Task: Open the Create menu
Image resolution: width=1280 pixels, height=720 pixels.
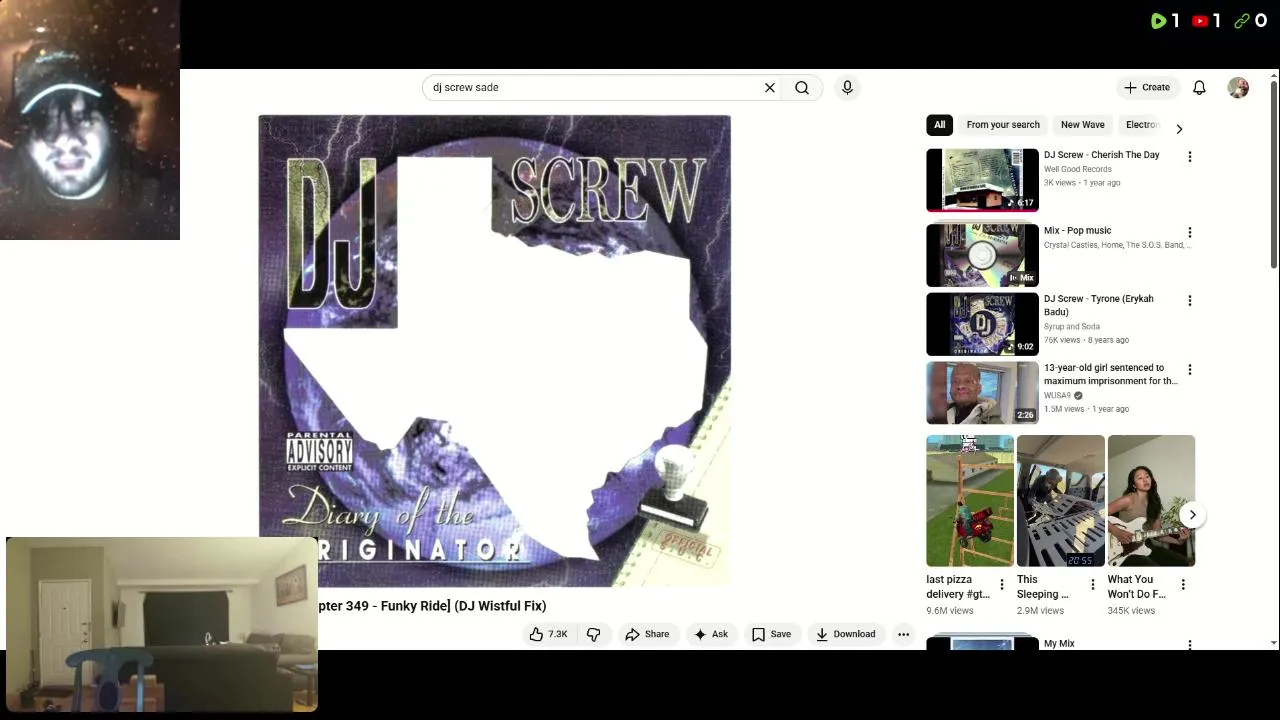Action: coord(1147,88)
